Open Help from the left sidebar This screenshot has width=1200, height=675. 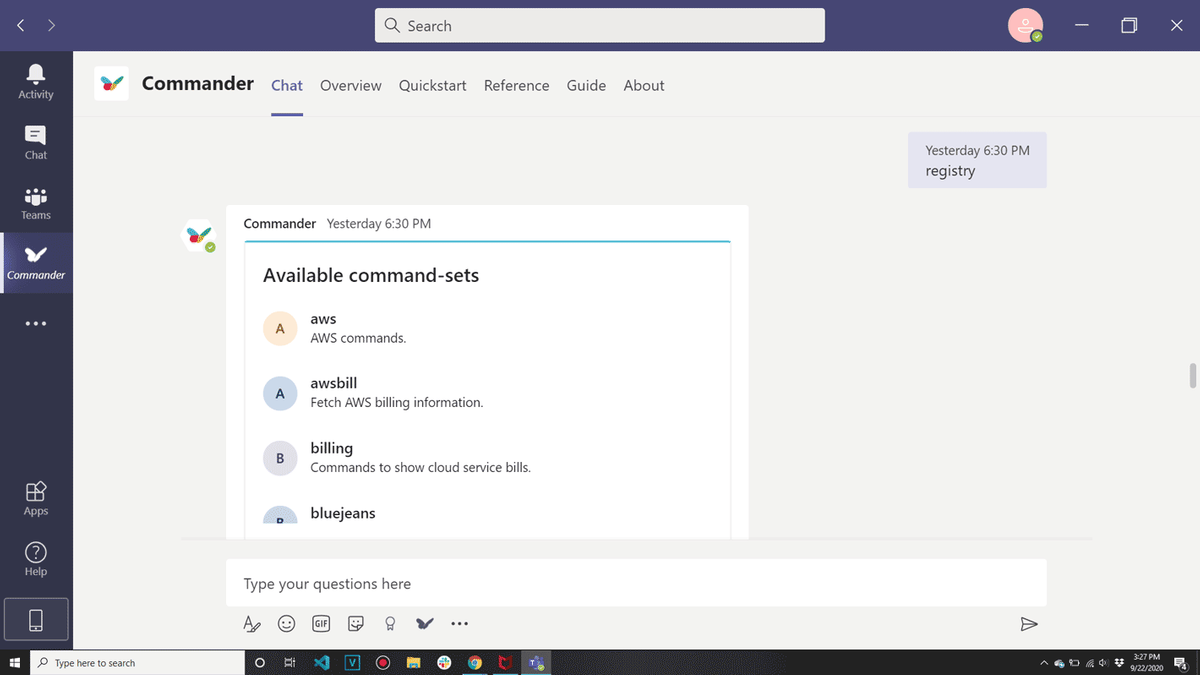tap(36, 558)
